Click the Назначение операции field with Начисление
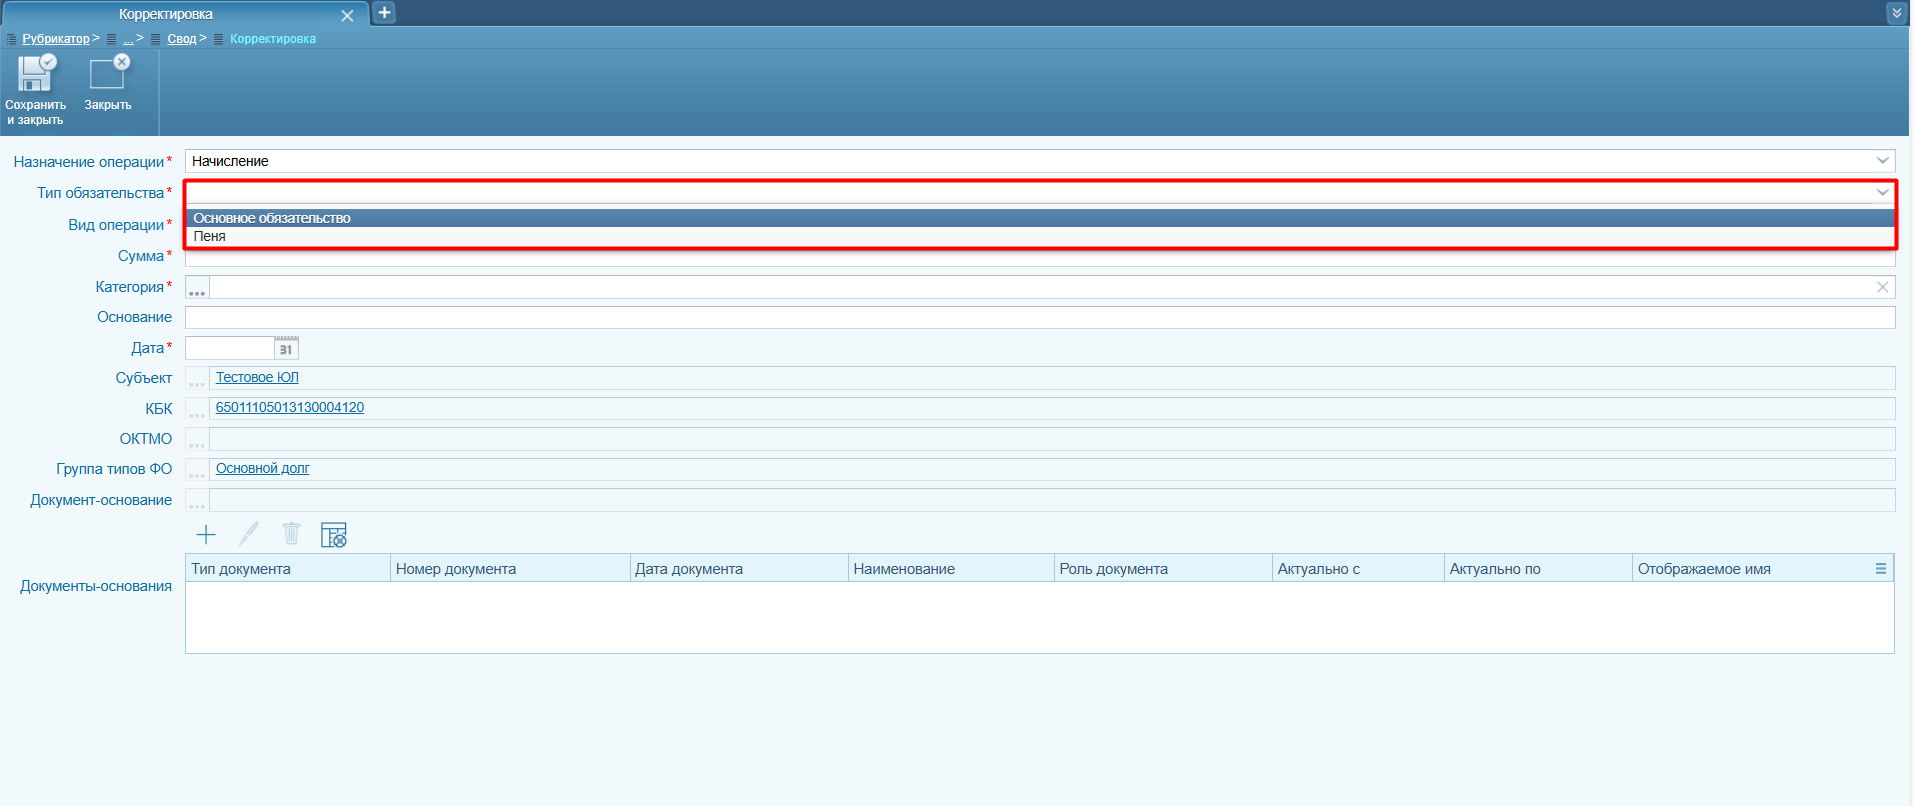 pyautogui.click(x=1040, y=161)
